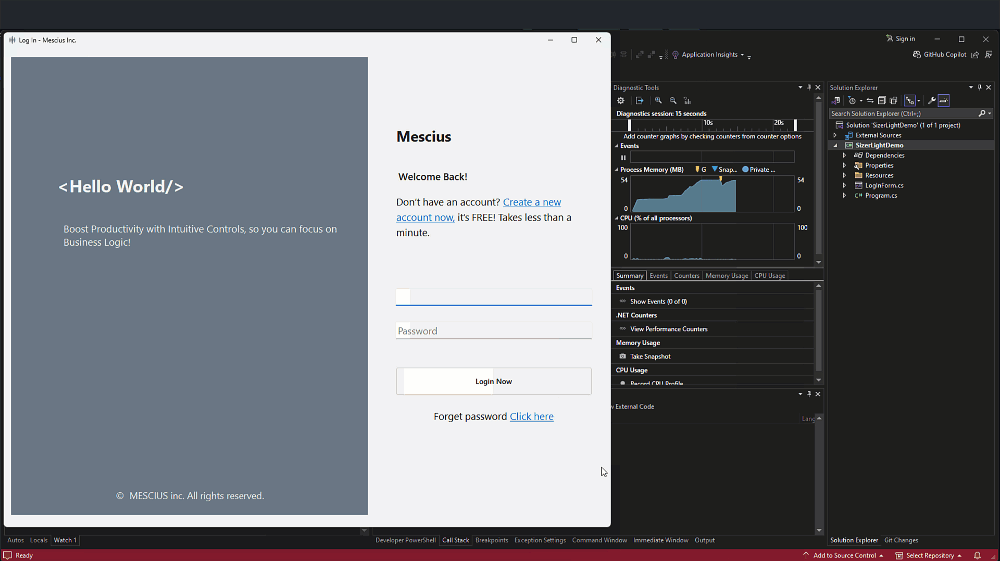
Task: Switch to the Counters tab
Action: coord(687,275)
